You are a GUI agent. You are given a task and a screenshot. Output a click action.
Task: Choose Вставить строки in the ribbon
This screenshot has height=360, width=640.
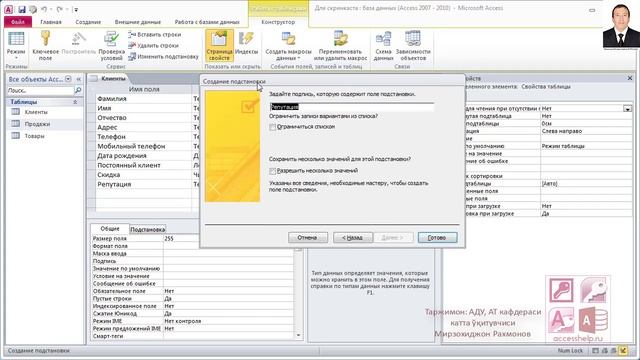tap(155, 35)
